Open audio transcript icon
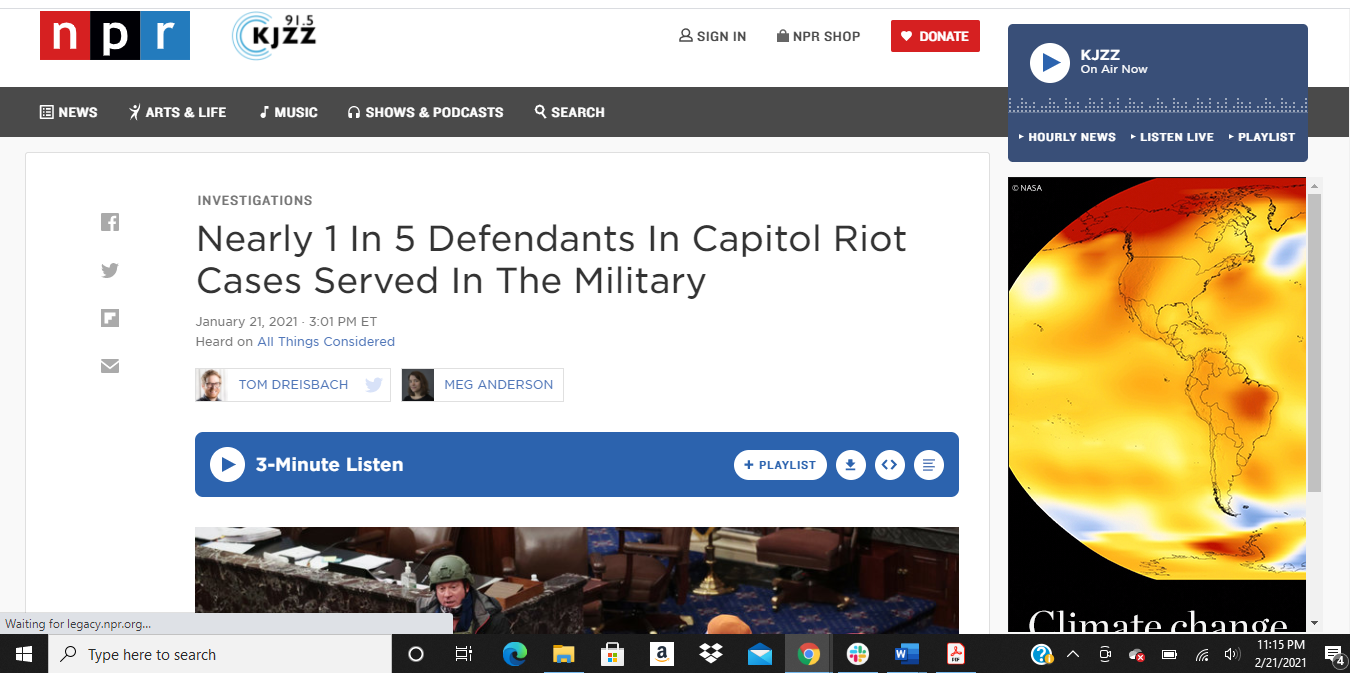Screen dimensions: 1350x673 [x=928, y=465]
